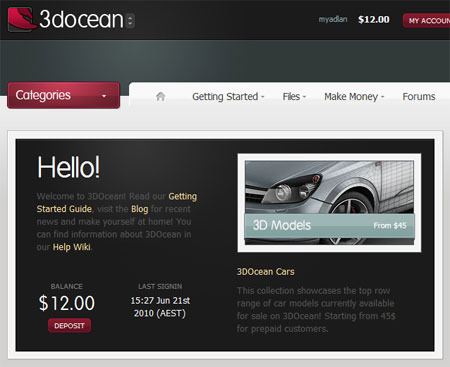Open the 3D Models car thumbnail
The width and height of the screenshot is (450, 367).
point(329,203)
